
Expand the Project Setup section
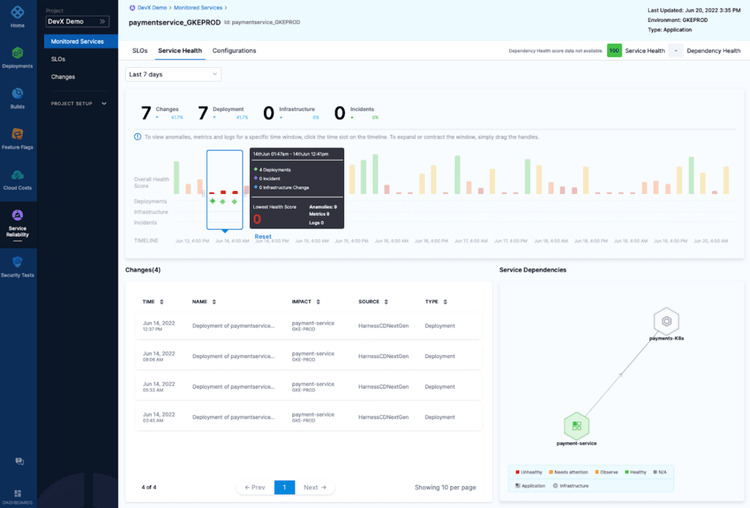click(79, 103)
